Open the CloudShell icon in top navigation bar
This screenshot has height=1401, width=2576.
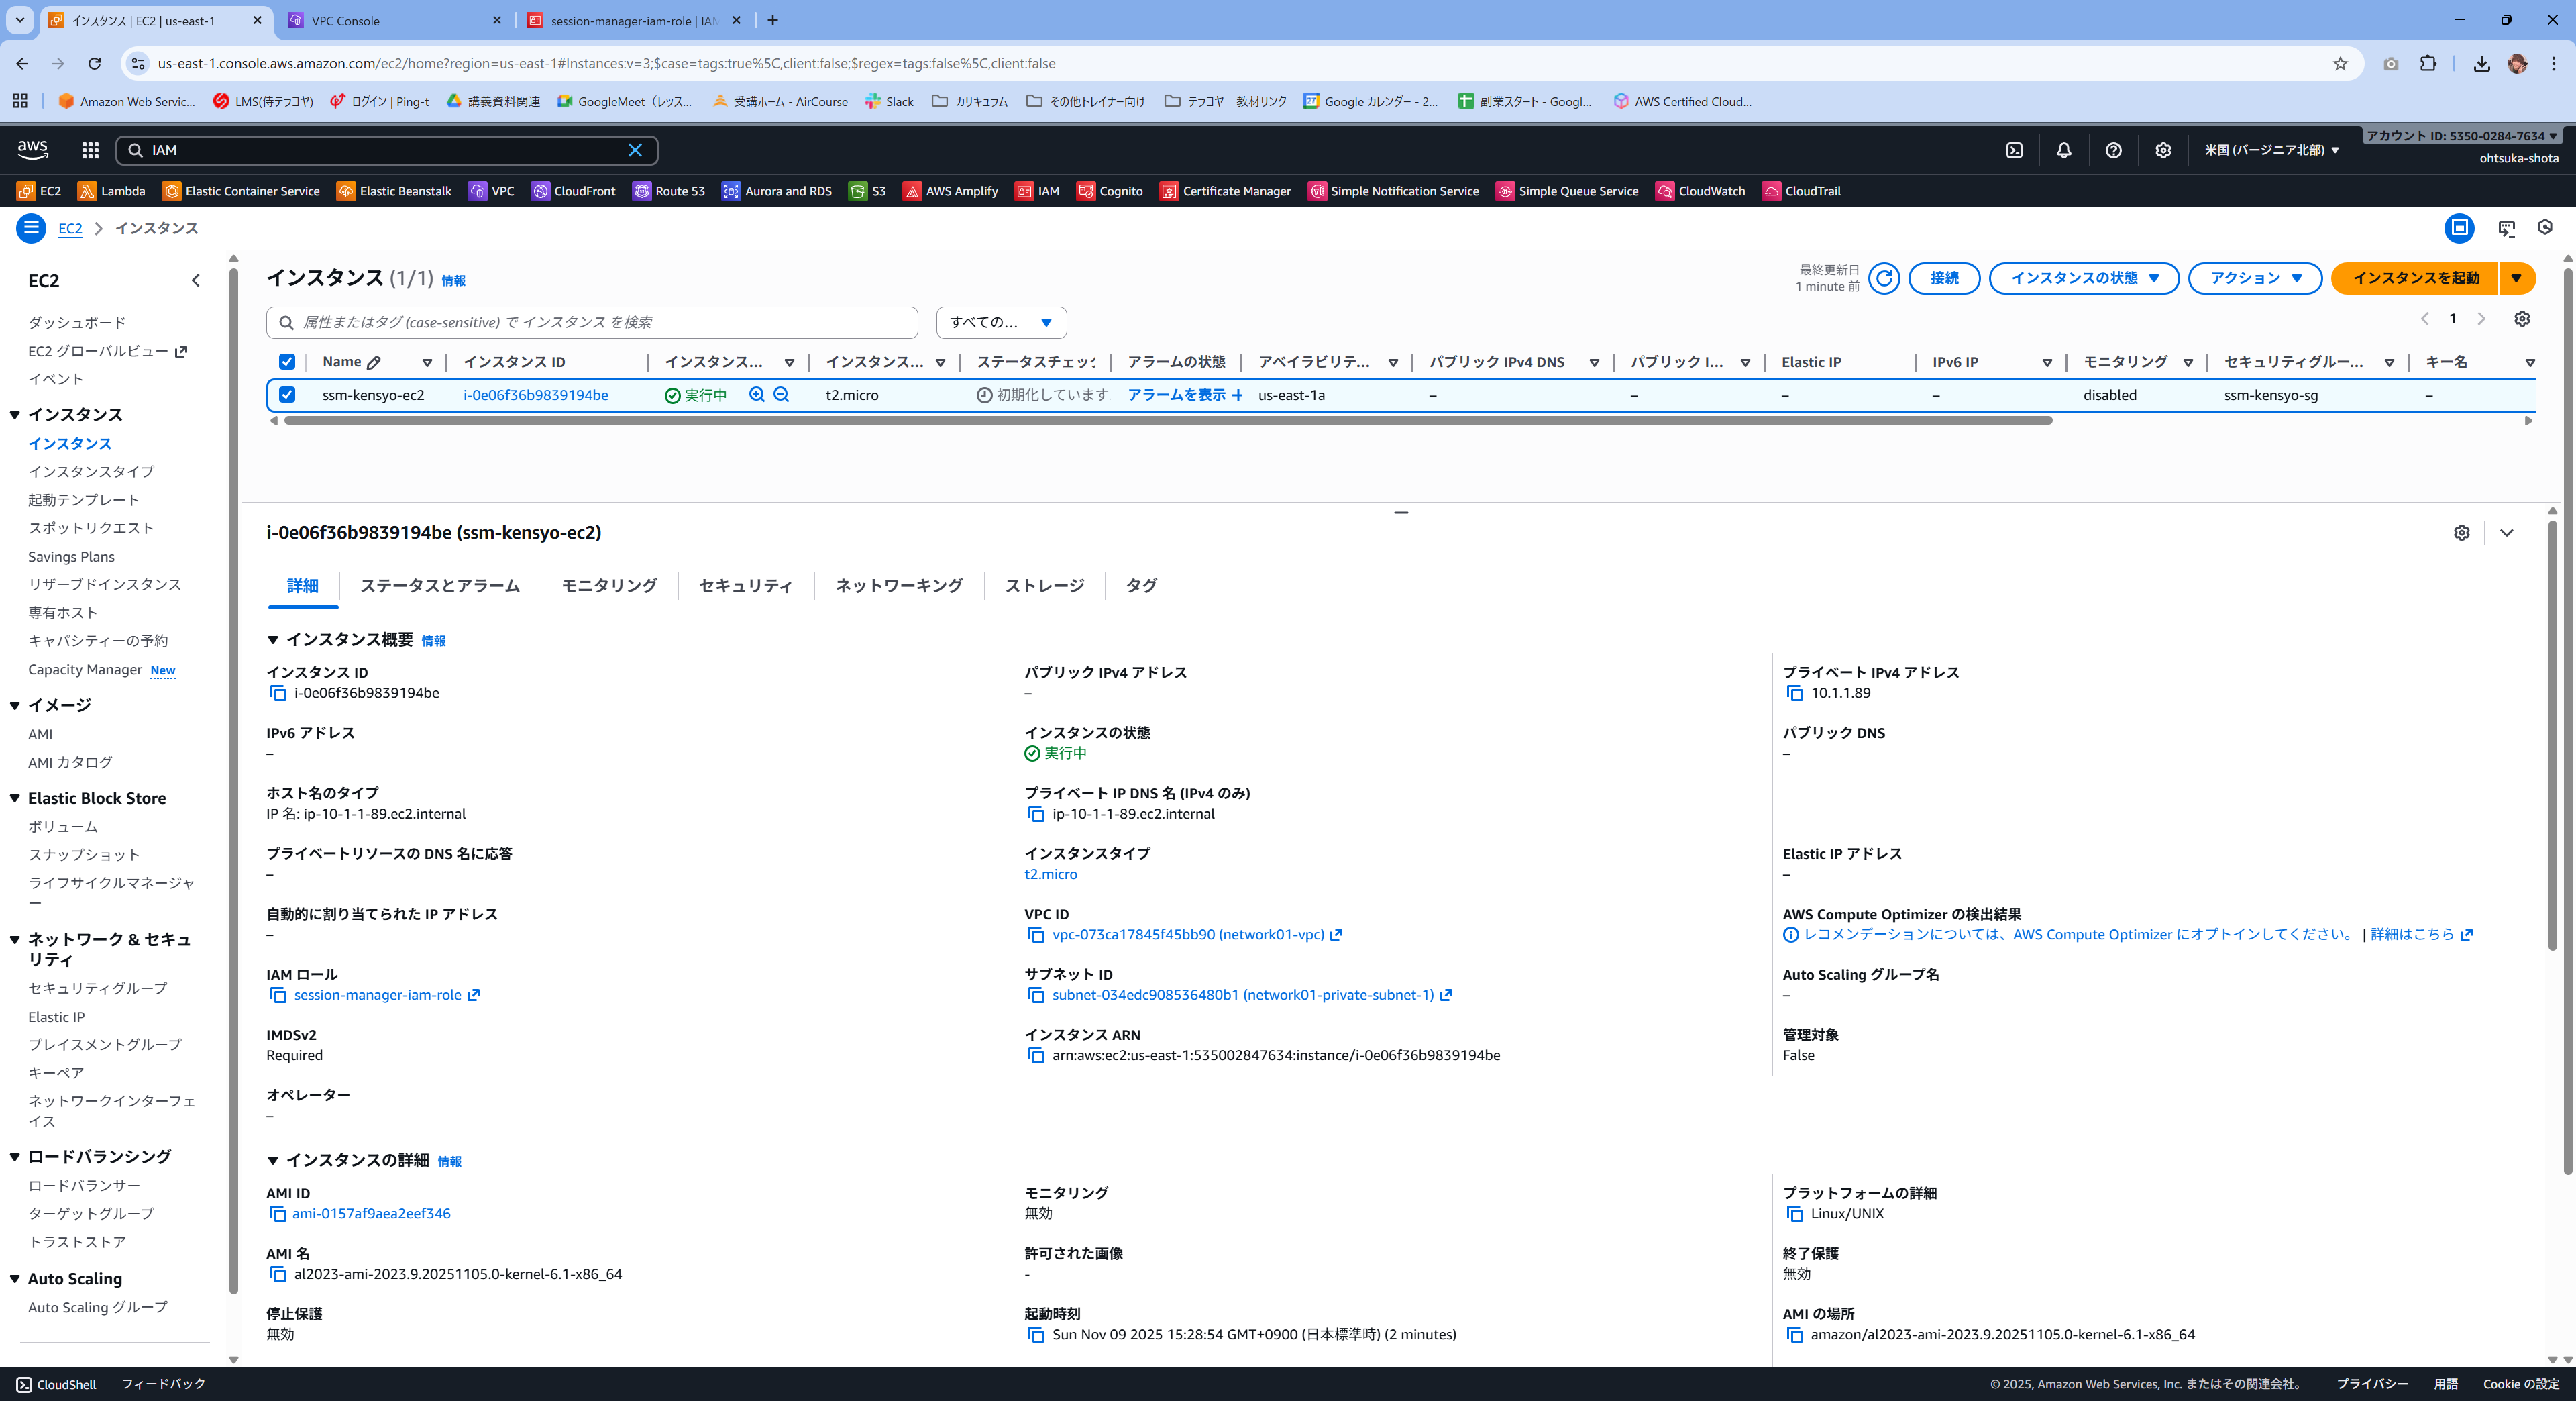[x=2014, y=150]
